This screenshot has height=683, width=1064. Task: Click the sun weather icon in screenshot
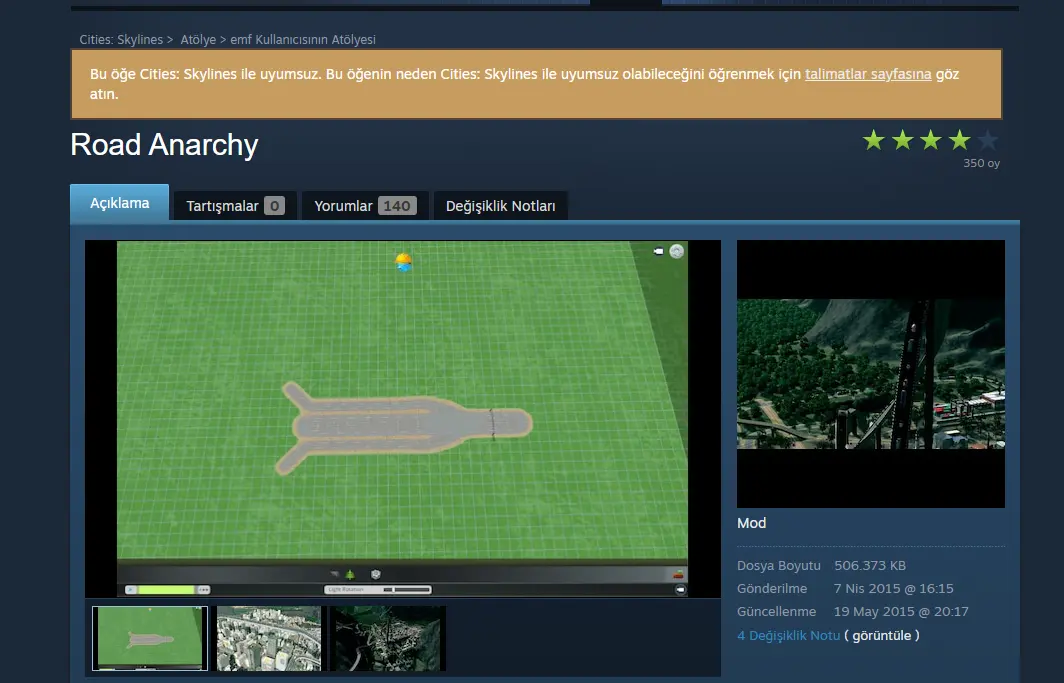(404, 261)
